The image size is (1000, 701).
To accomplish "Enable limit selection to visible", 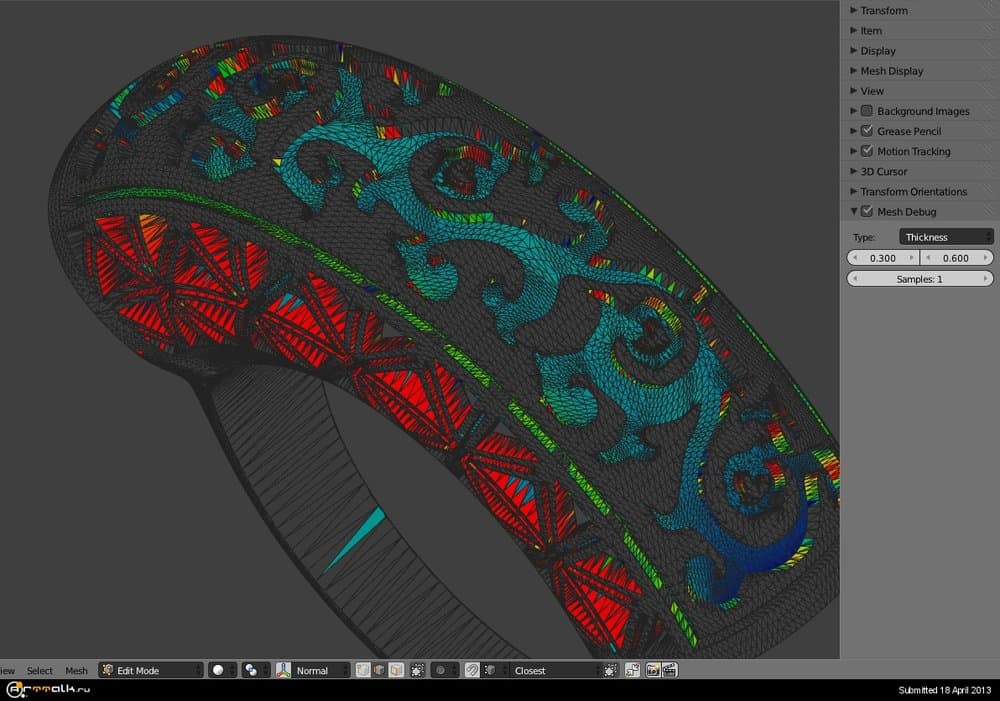I will pyautogui.click(x=417, y=670).
